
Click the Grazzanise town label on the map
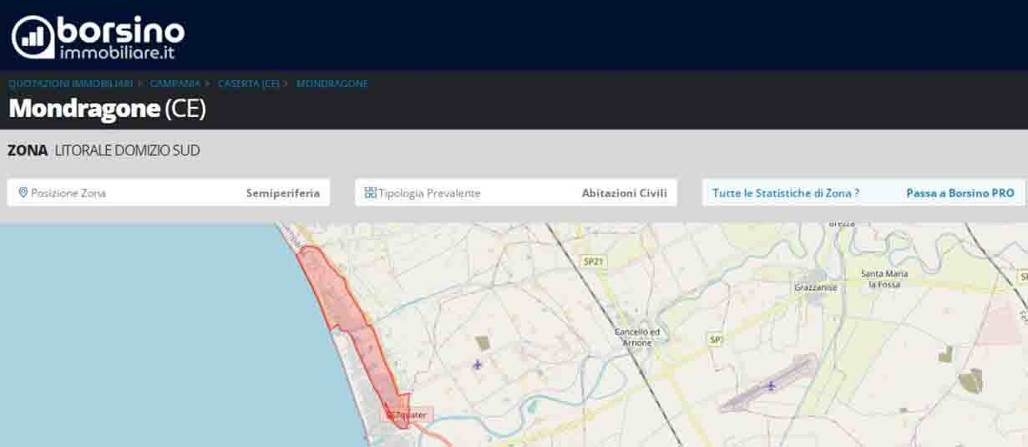[817, 286]
